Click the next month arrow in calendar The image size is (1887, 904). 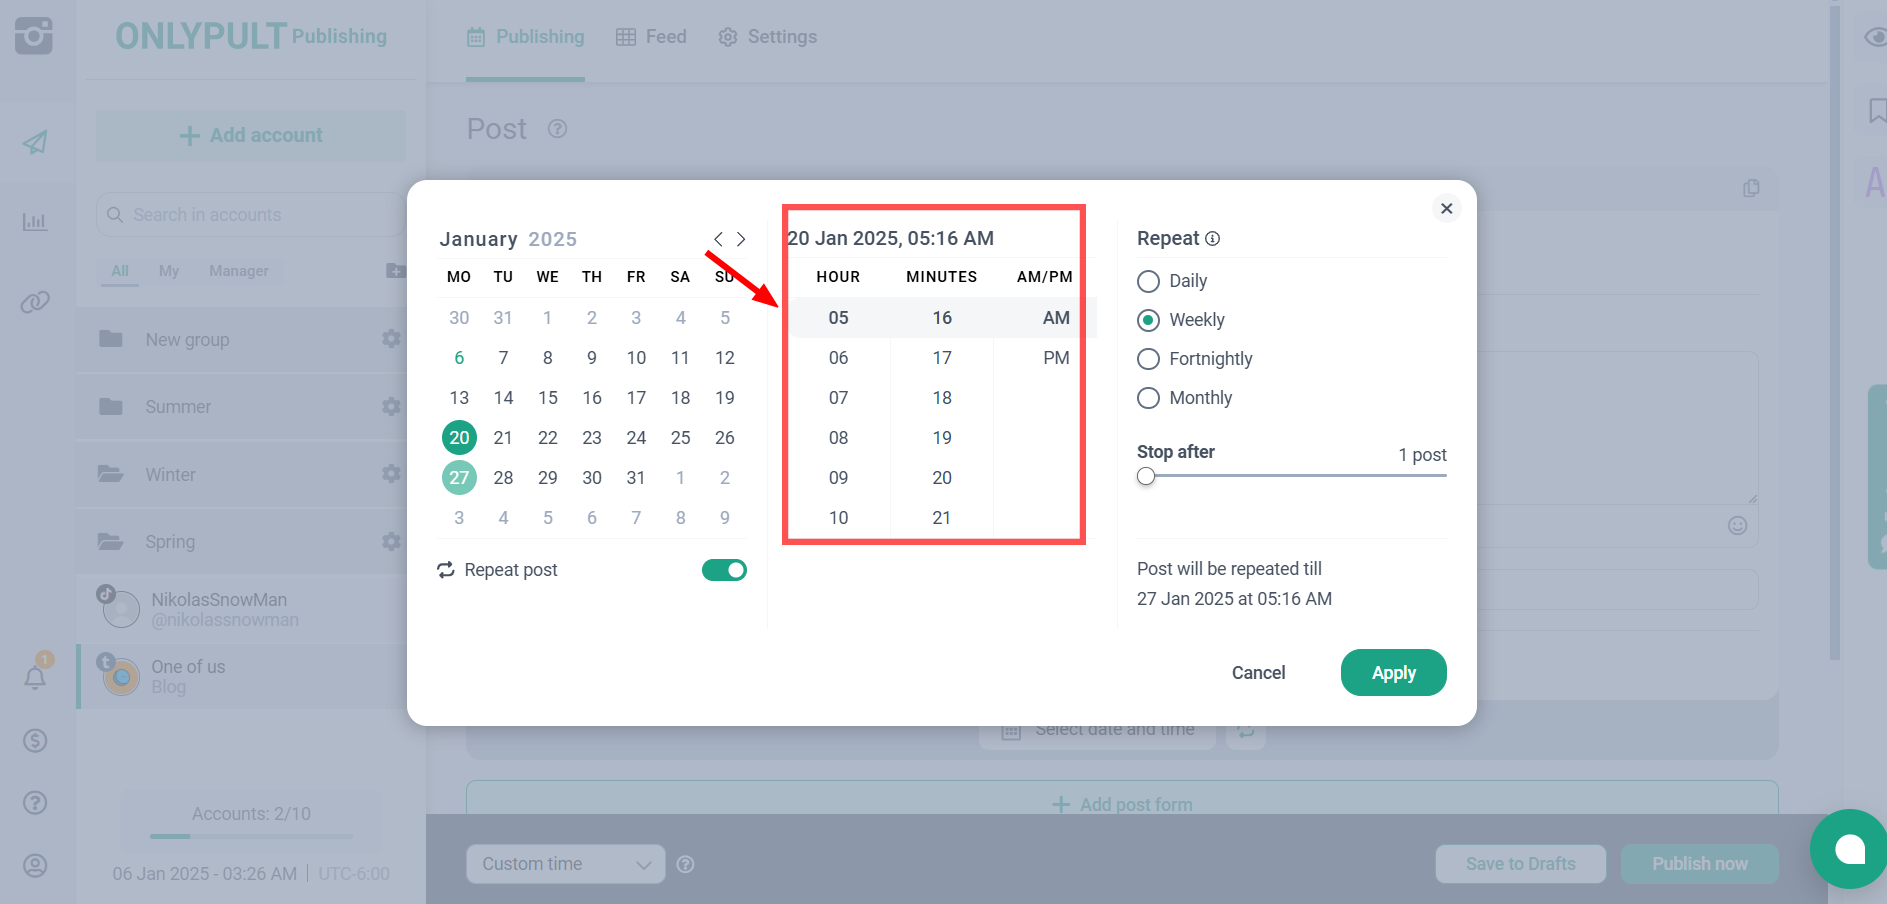click(x=741, y=239)
